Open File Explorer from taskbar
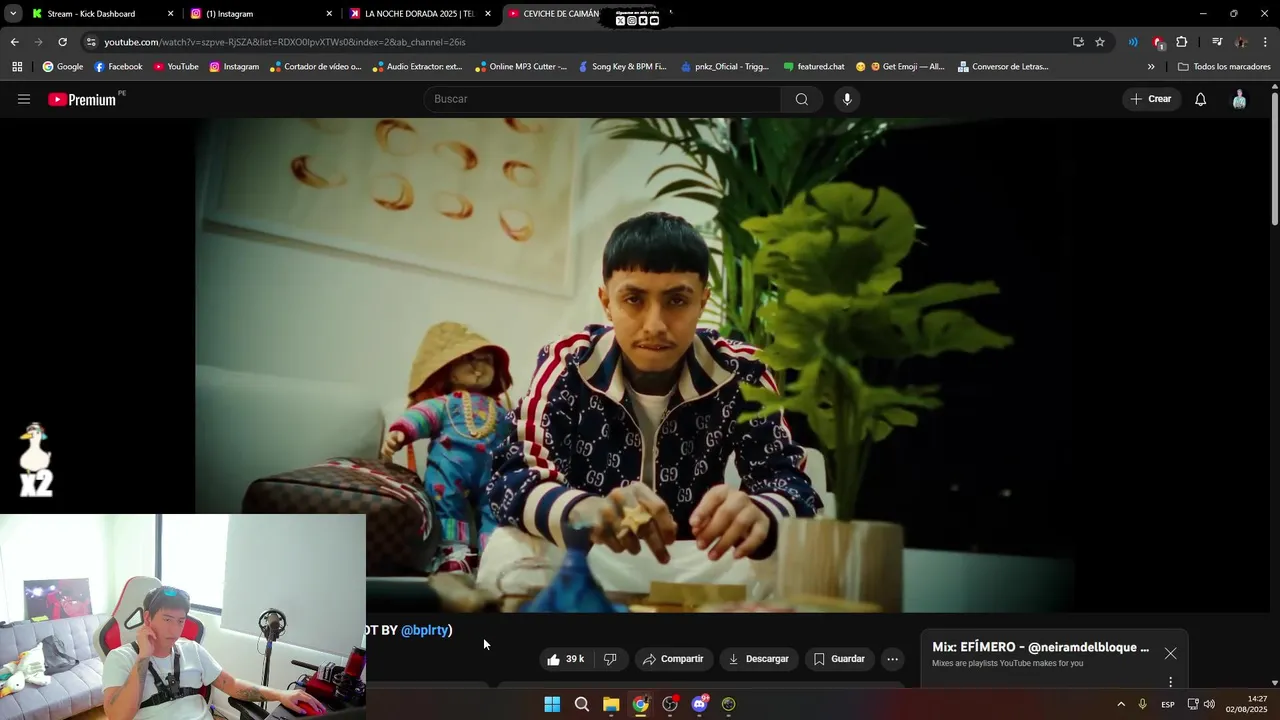1280x720 pixels. (611, 704)
